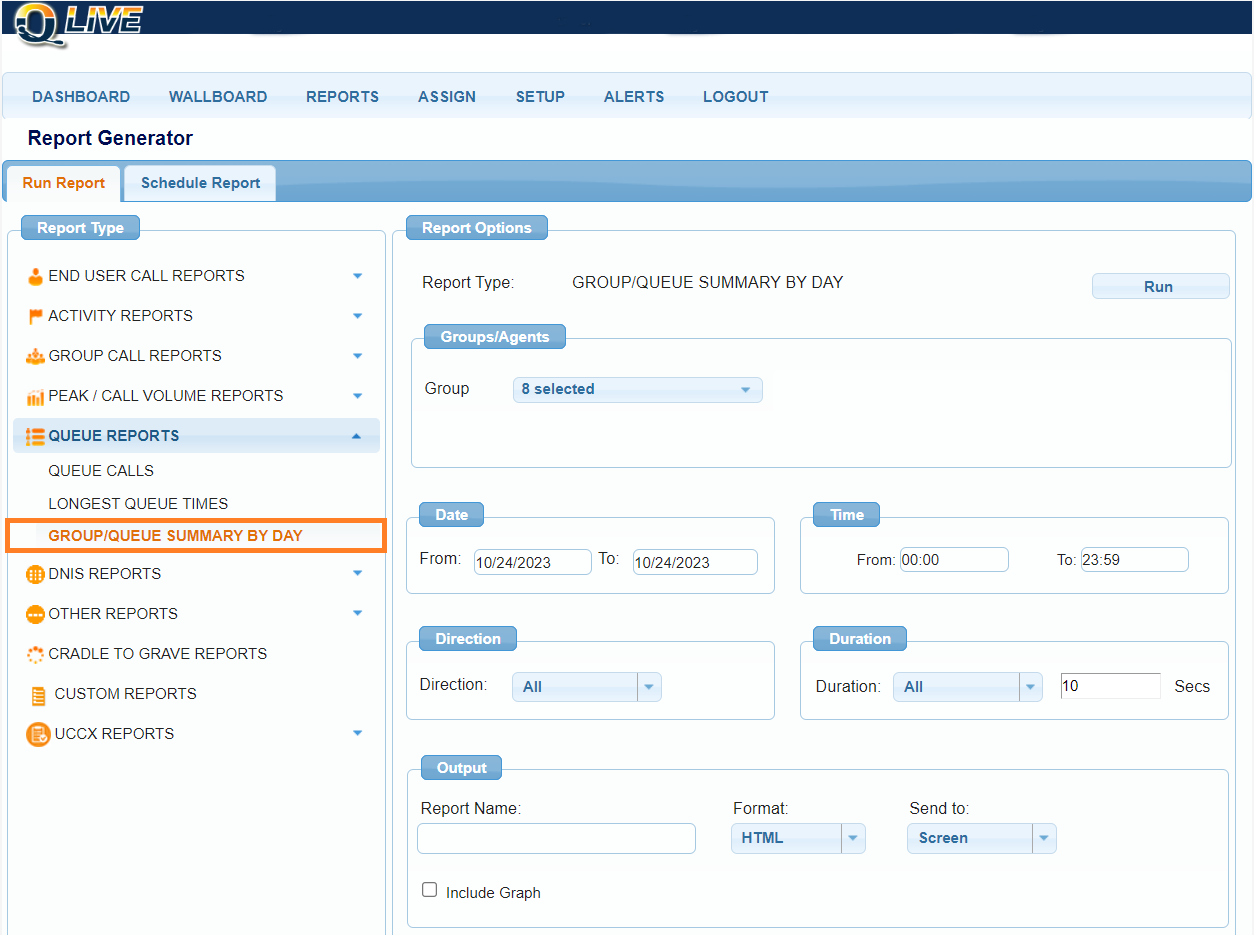
Task: Click the Queue Reports list icon
Action: tap(36, 436)
